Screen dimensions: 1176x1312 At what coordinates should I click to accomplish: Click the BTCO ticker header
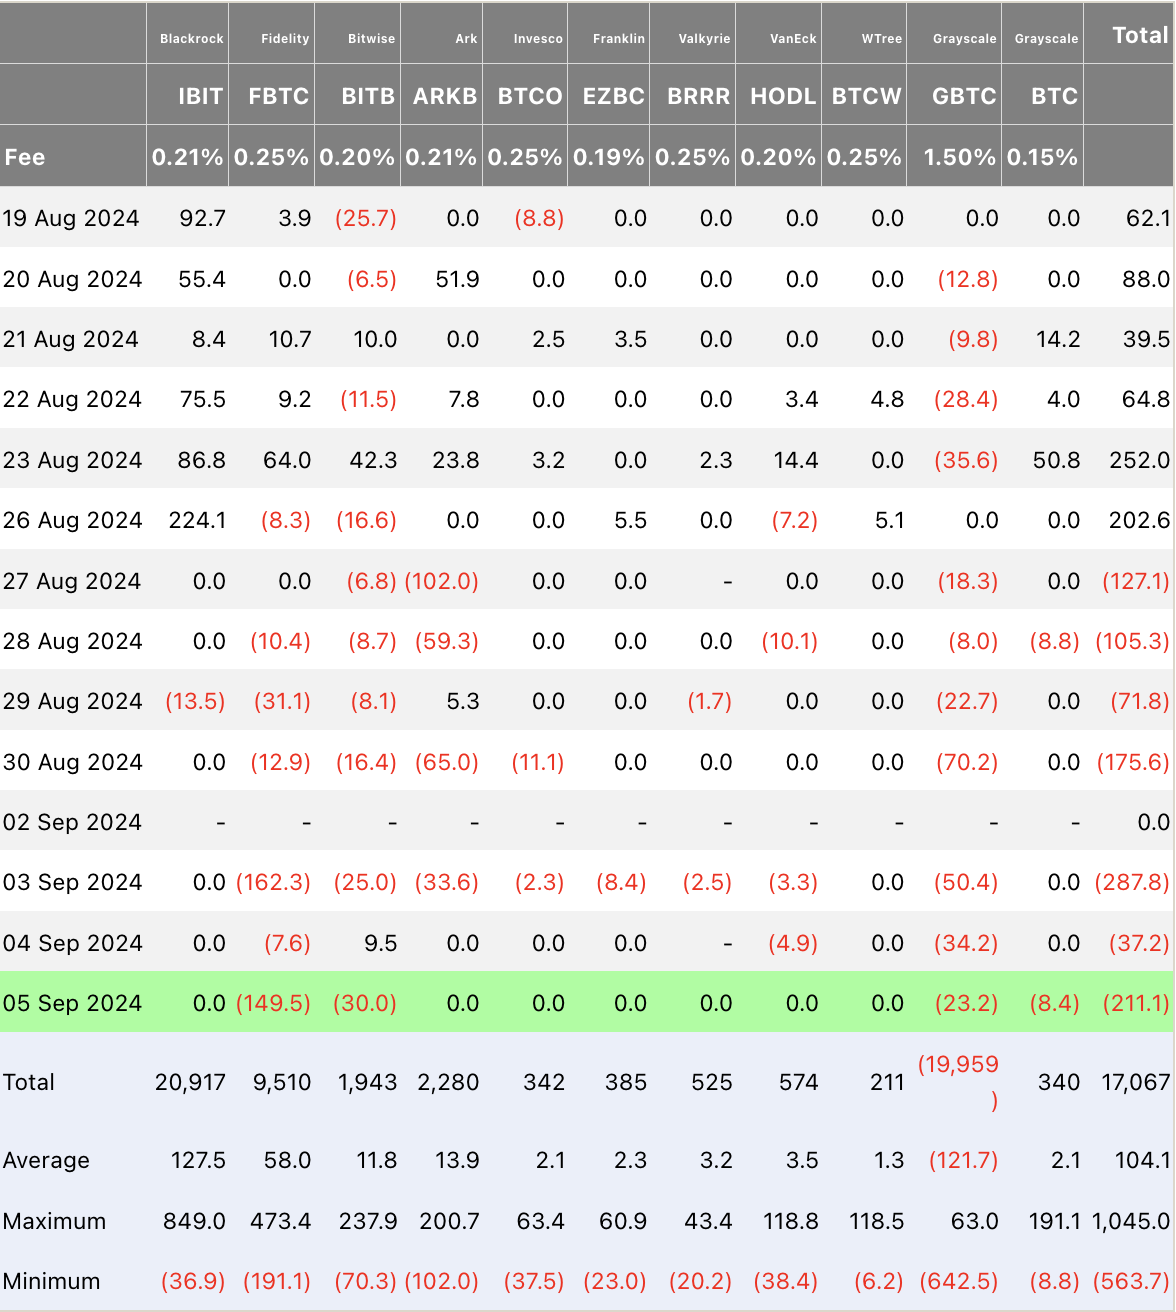(x=530, y=96)
